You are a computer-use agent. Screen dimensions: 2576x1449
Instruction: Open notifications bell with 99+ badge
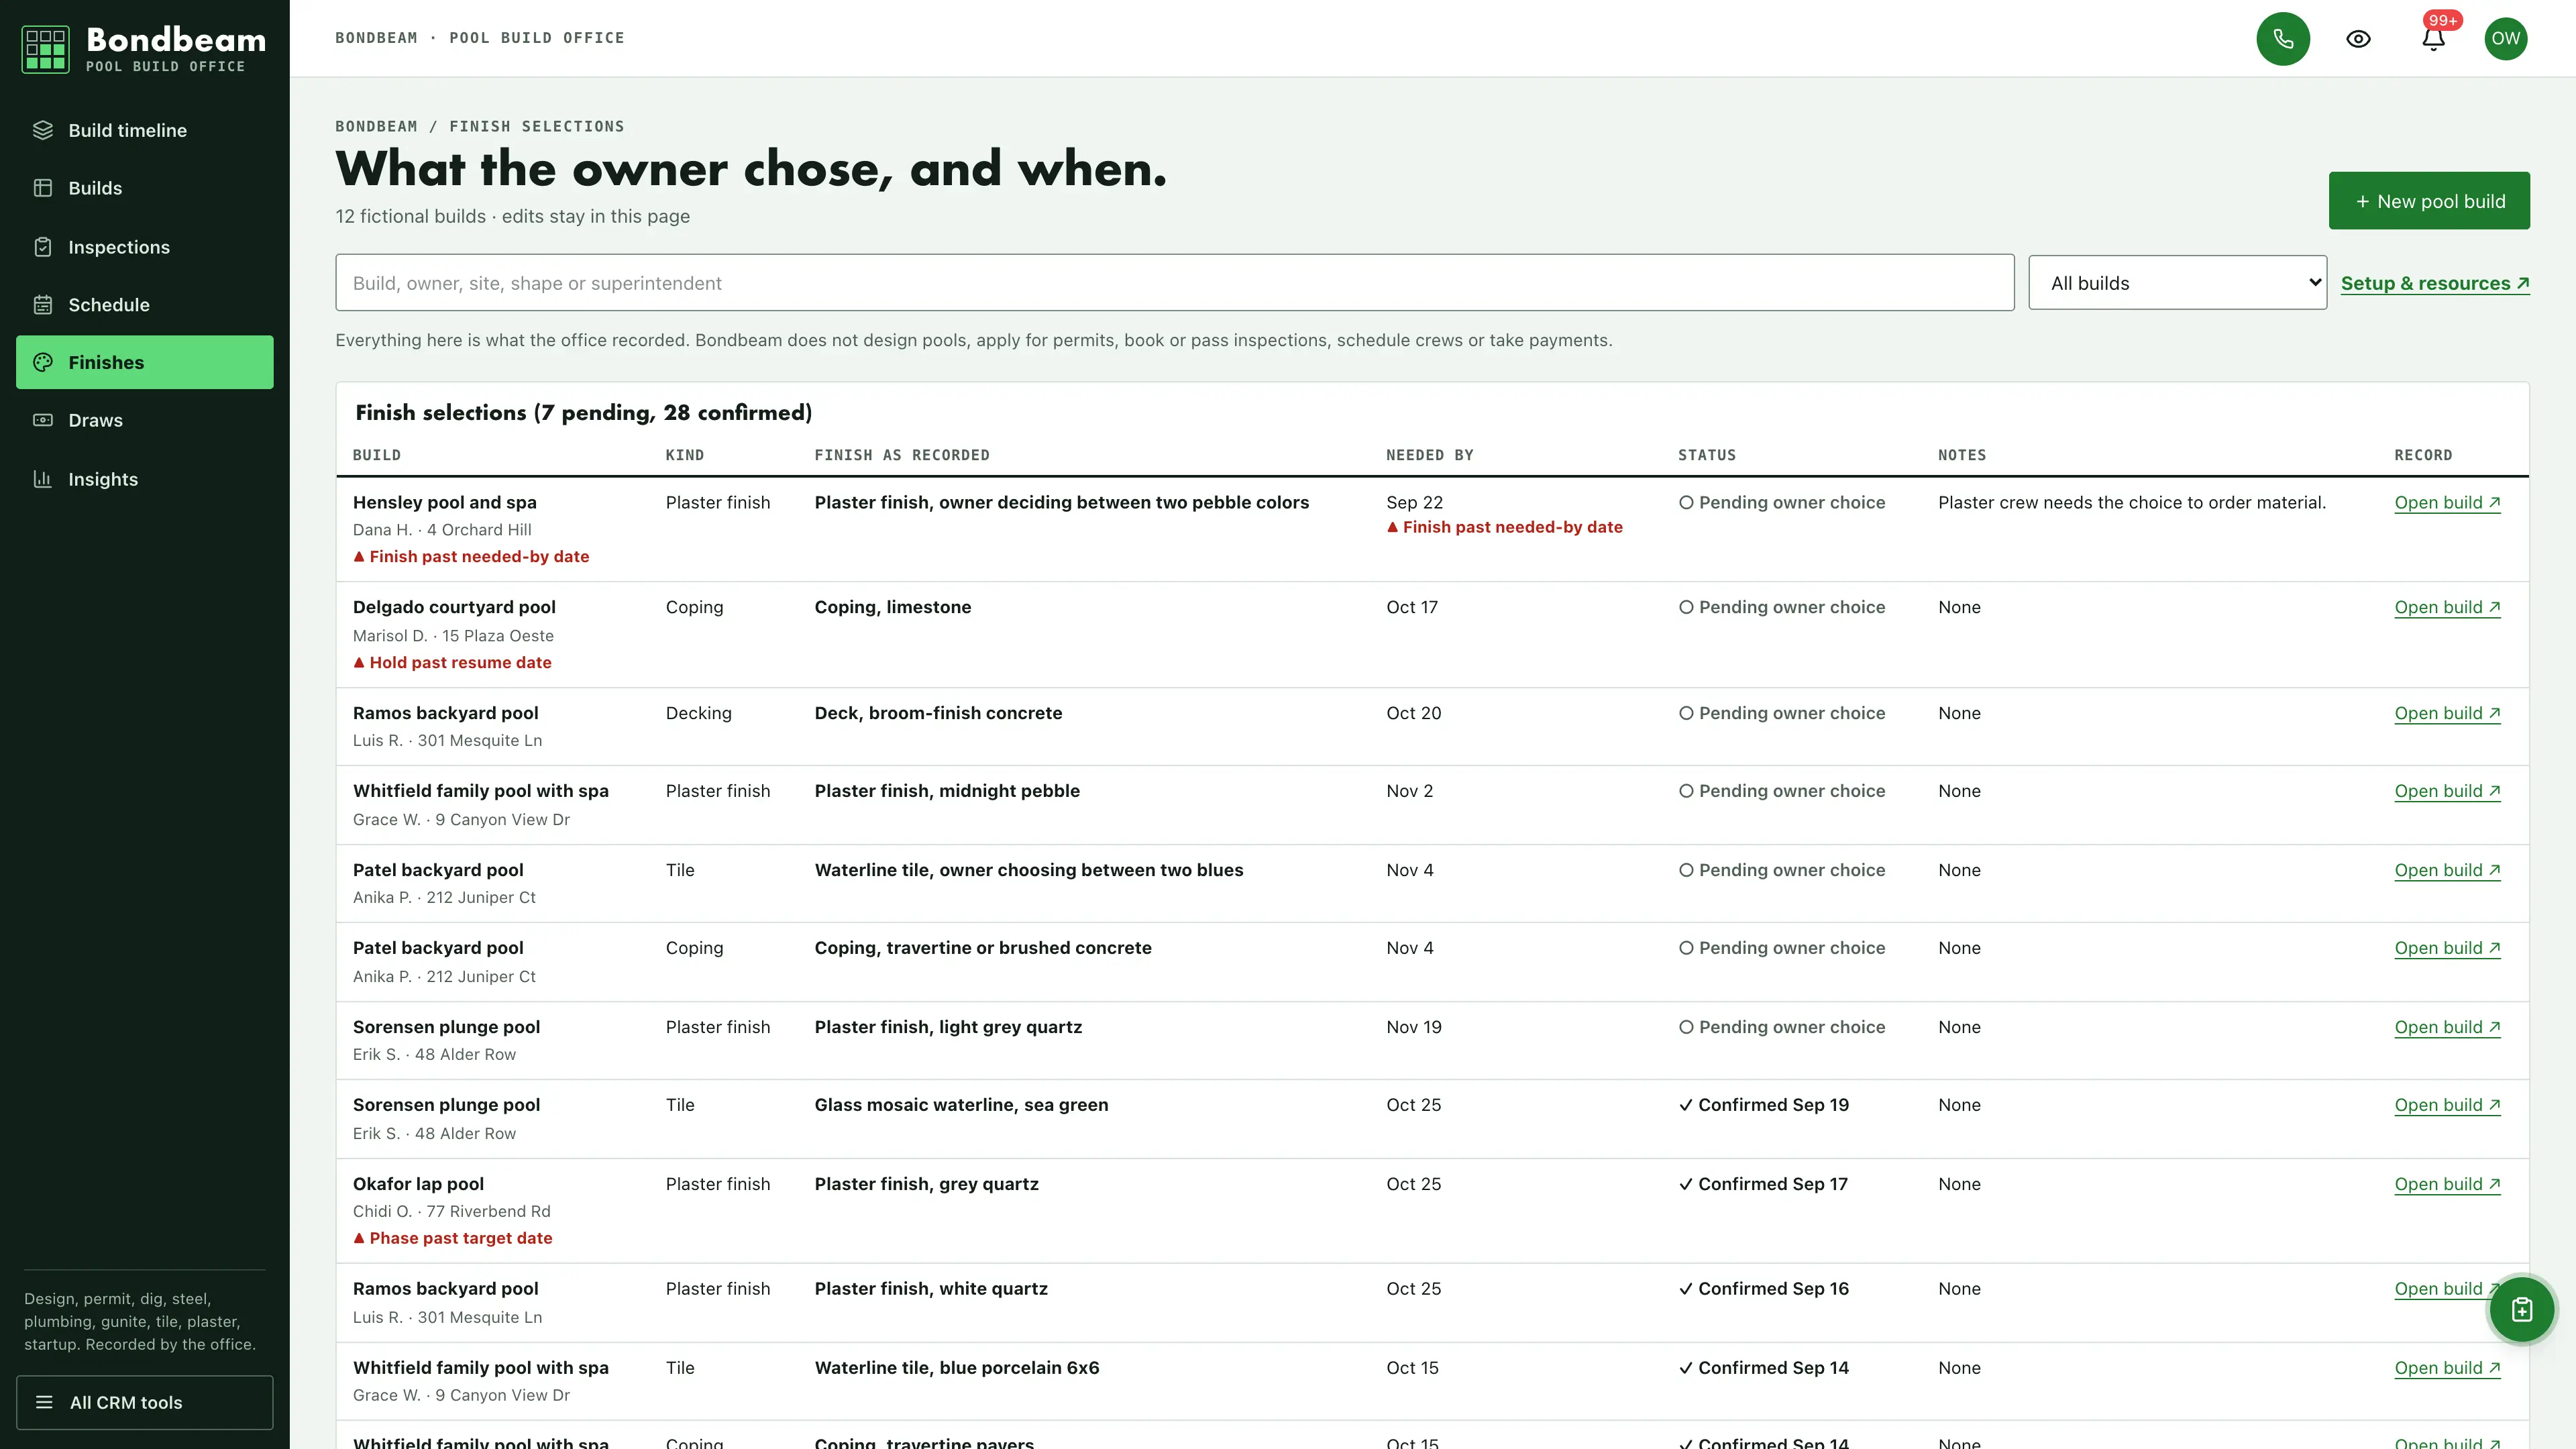[x=2433, y=39]
